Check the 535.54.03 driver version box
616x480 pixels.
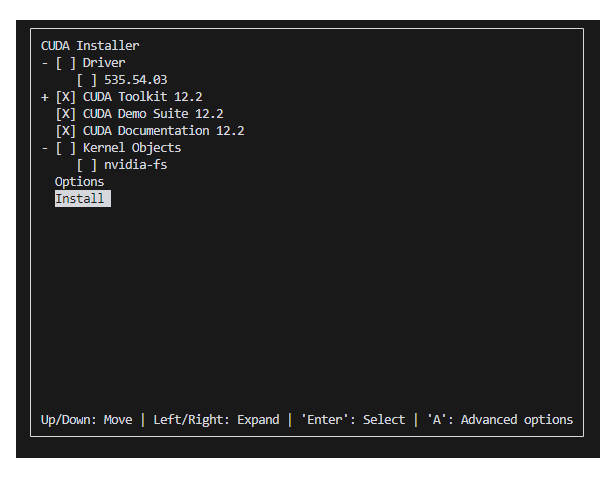coord(87,80)
